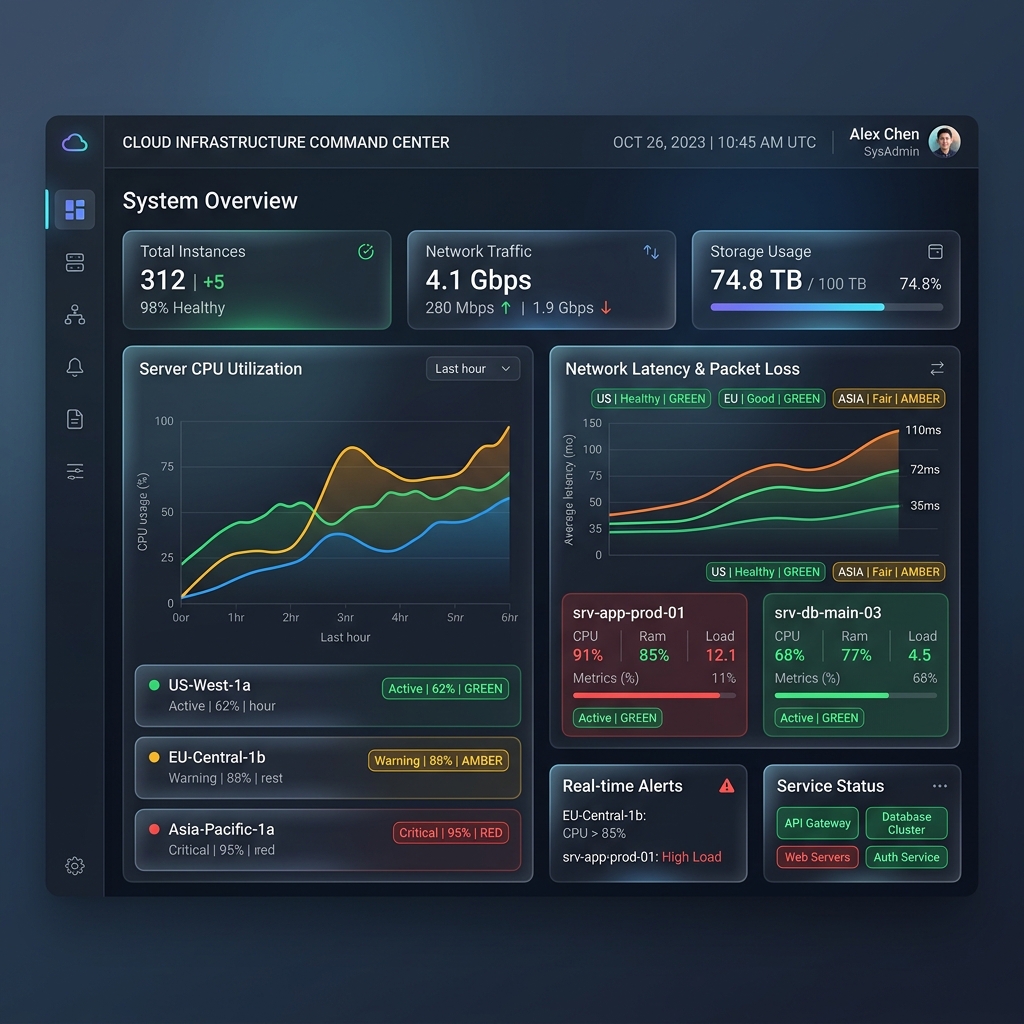
Task: Open the dashboard grid sidebar icon
Action: click(x=75, y=210)
